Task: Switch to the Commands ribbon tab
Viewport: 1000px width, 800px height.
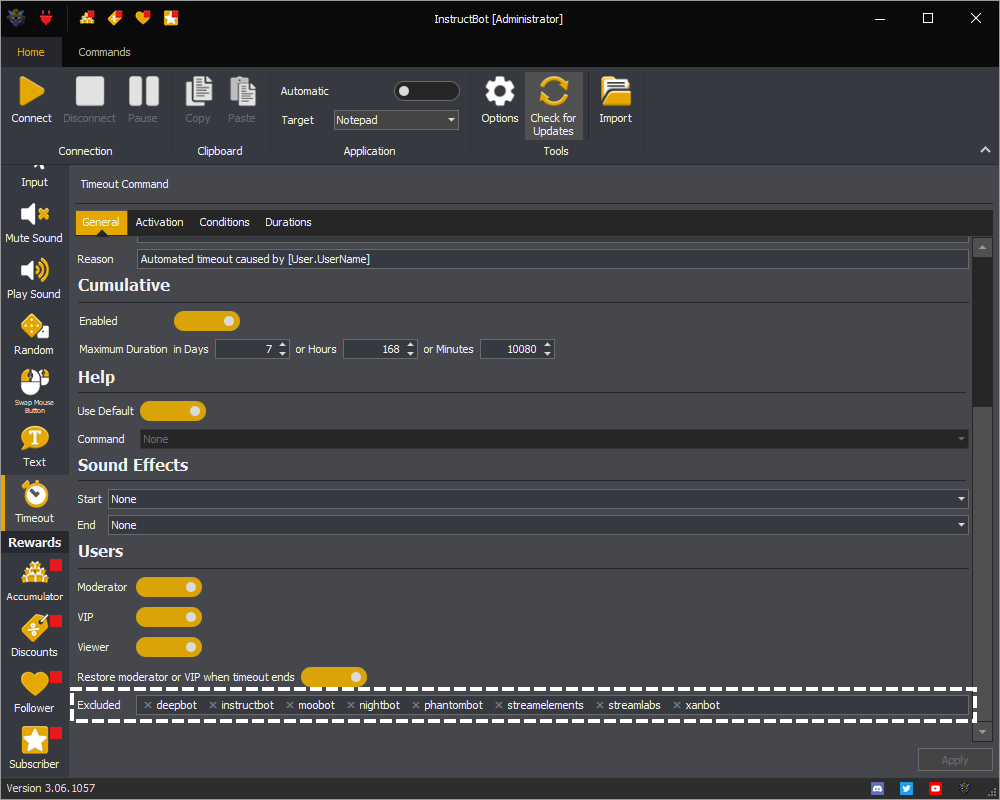Action: [x=104, y=52]
